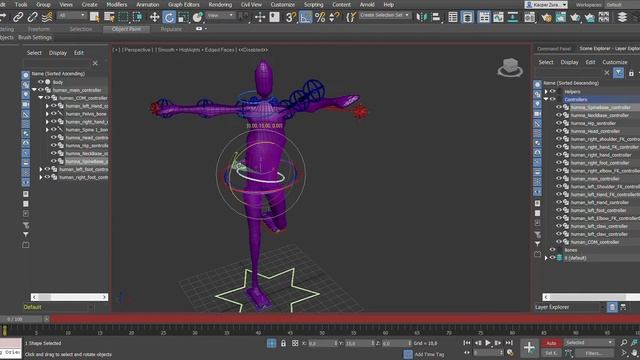
Task: Select the Unlink Selection tool
Action: tap(33, 17)
